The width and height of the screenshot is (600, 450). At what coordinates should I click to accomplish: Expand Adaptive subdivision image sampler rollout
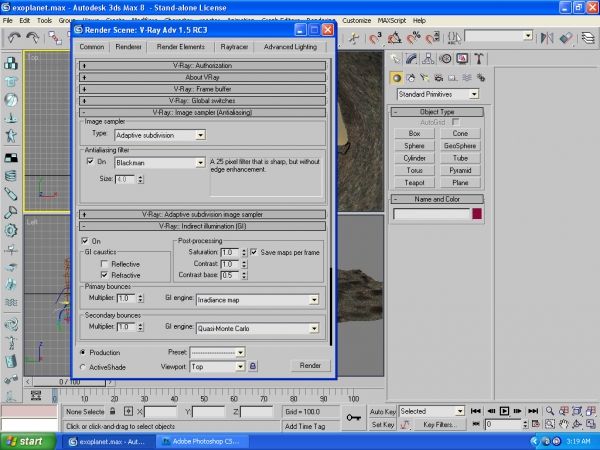tap(202, 214)
